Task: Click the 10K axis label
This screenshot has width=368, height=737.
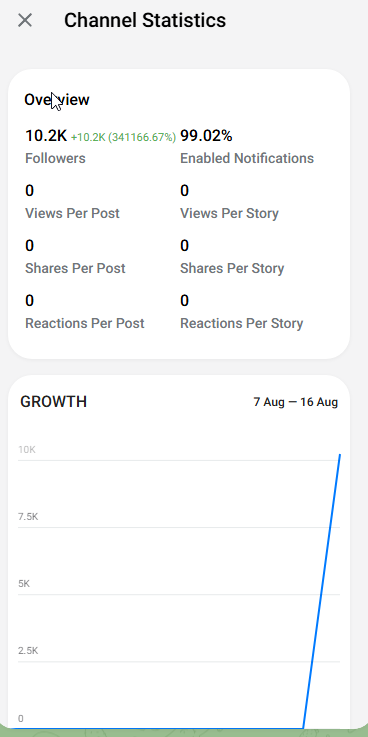Action: 27,450
